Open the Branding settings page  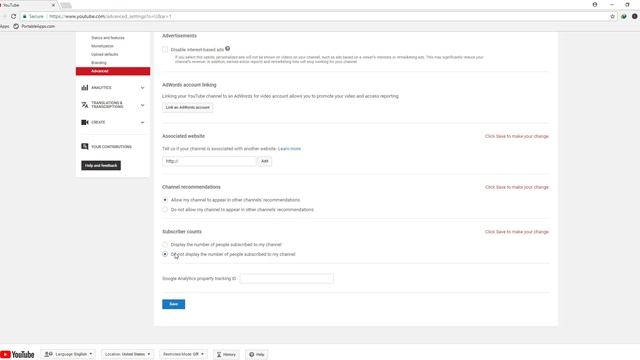(99, 63)
